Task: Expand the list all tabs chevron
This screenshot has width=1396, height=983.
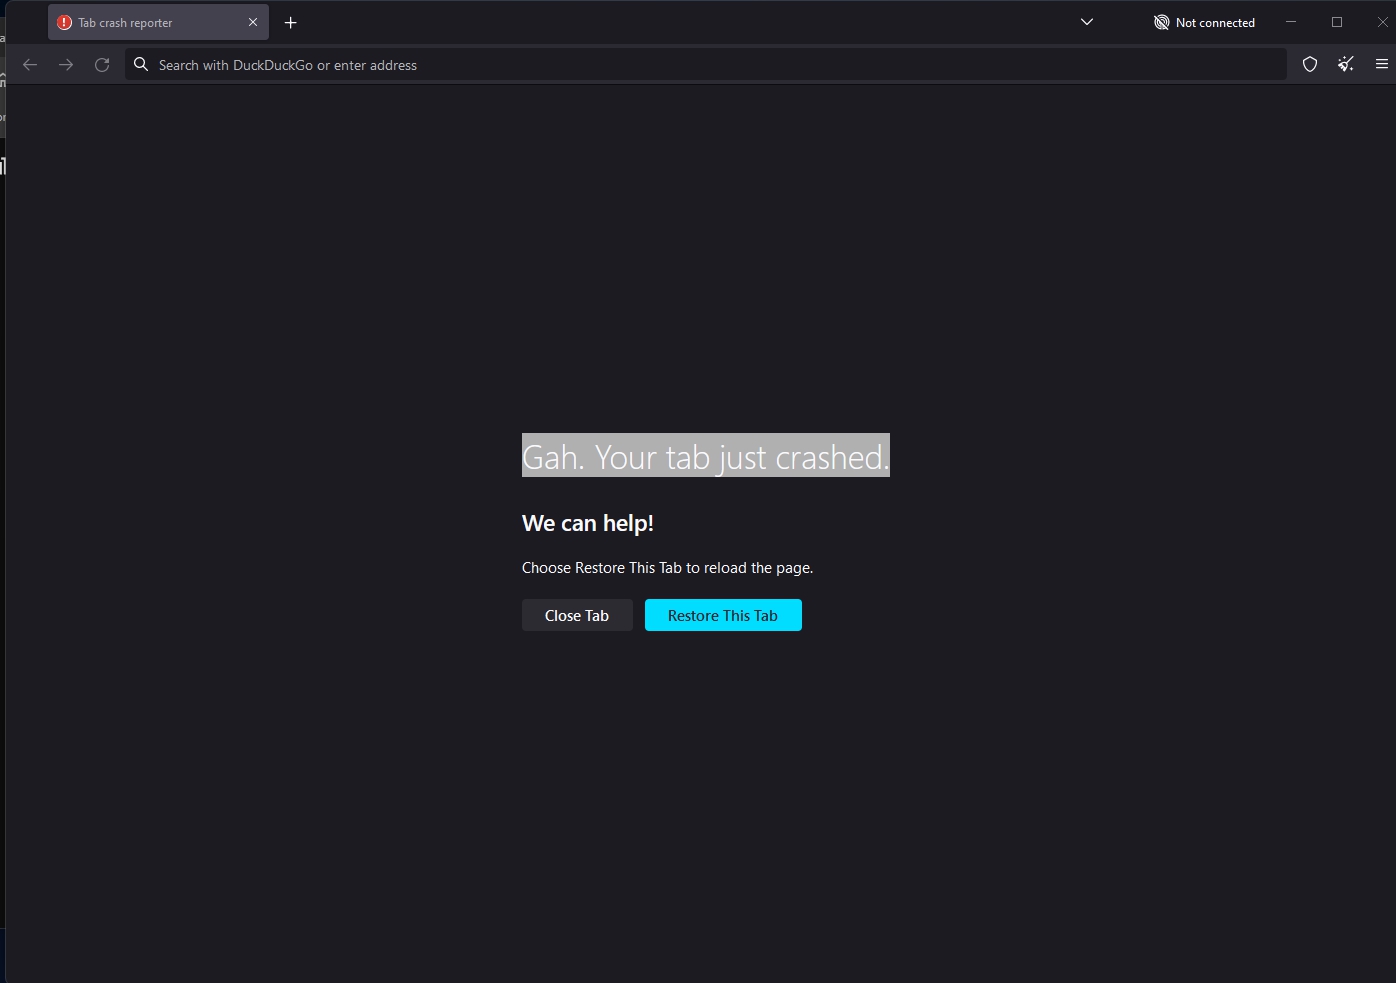Action: point(1087,22)
